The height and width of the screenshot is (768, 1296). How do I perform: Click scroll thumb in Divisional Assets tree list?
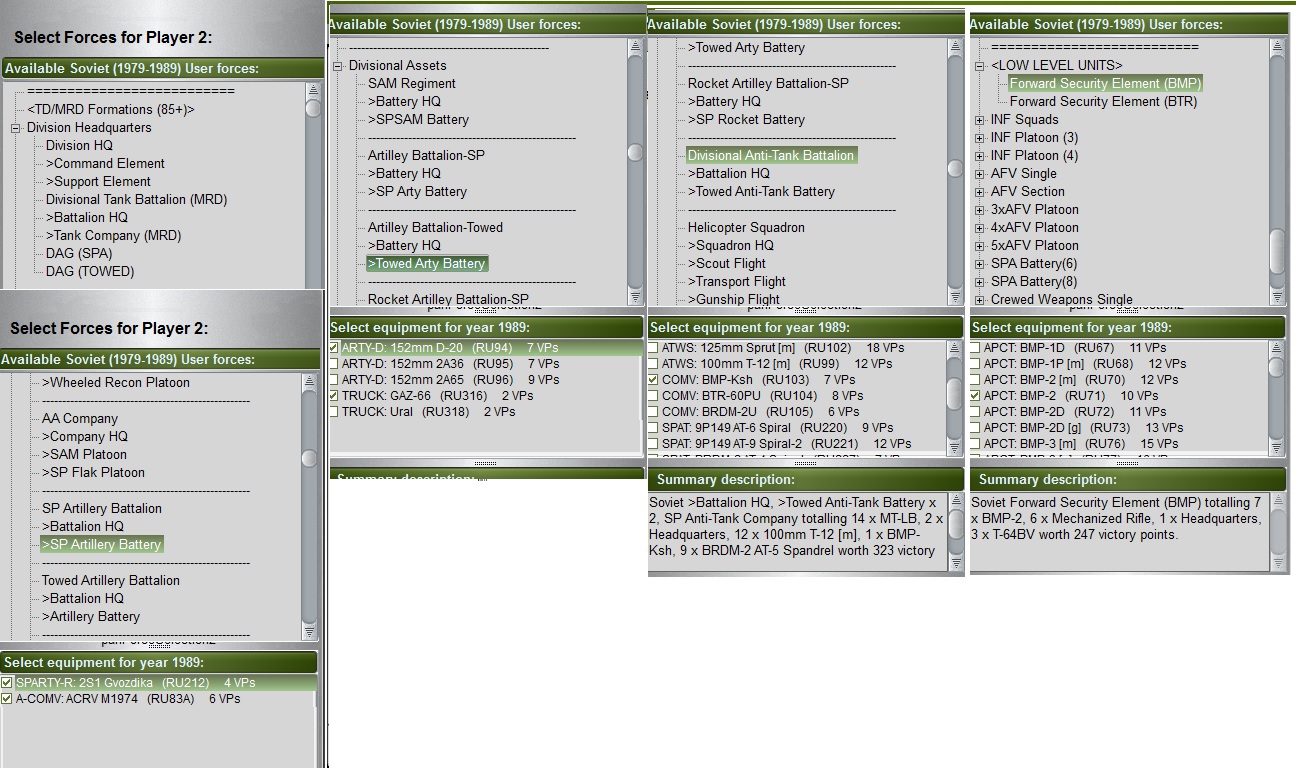(x=635, y=153)
